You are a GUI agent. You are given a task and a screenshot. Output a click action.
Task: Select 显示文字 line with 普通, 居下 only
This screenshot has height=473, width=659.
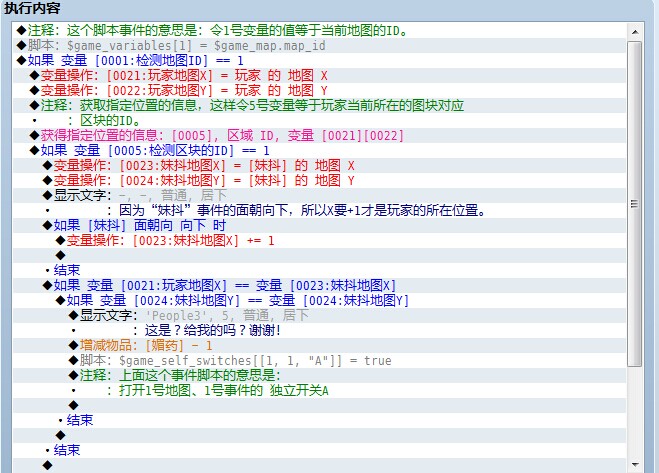pyautogui.click(x=319, y=196)
